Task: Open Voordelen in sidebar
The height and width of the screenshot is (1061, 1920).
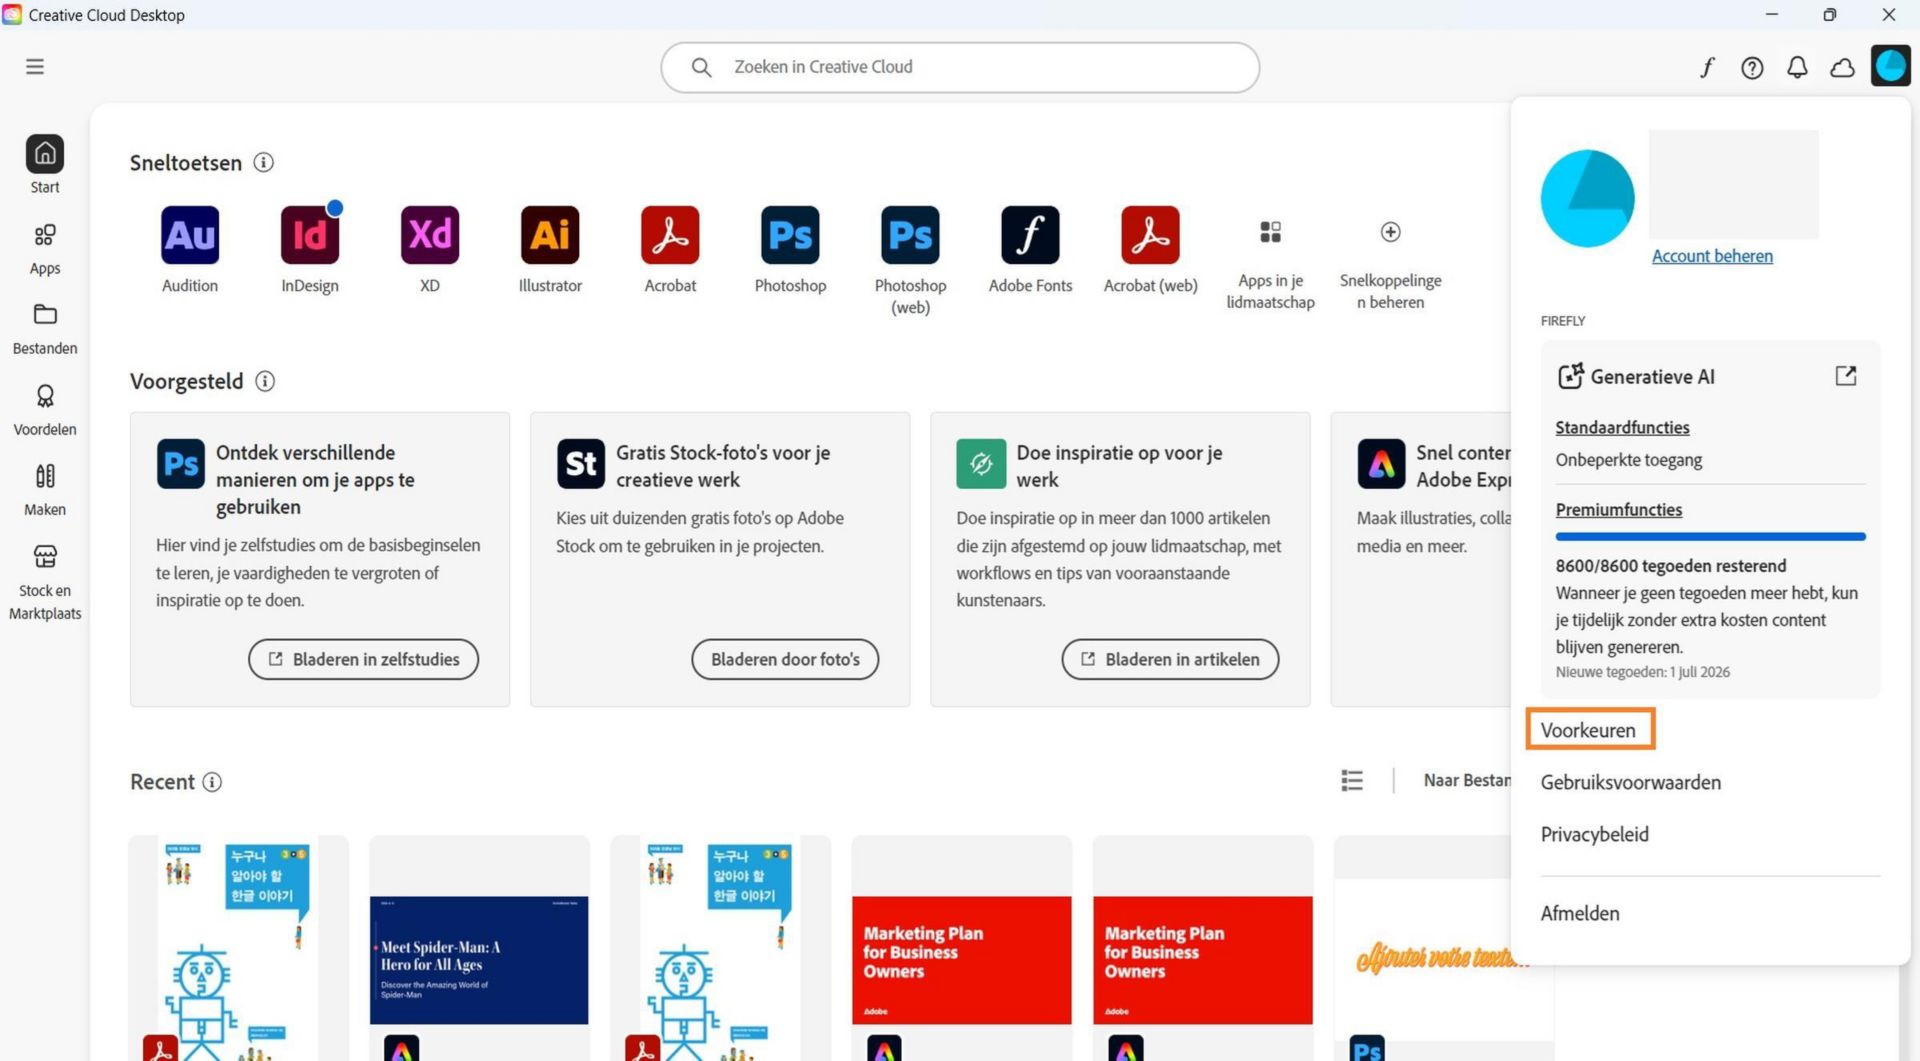Action: tap(45, 410)
